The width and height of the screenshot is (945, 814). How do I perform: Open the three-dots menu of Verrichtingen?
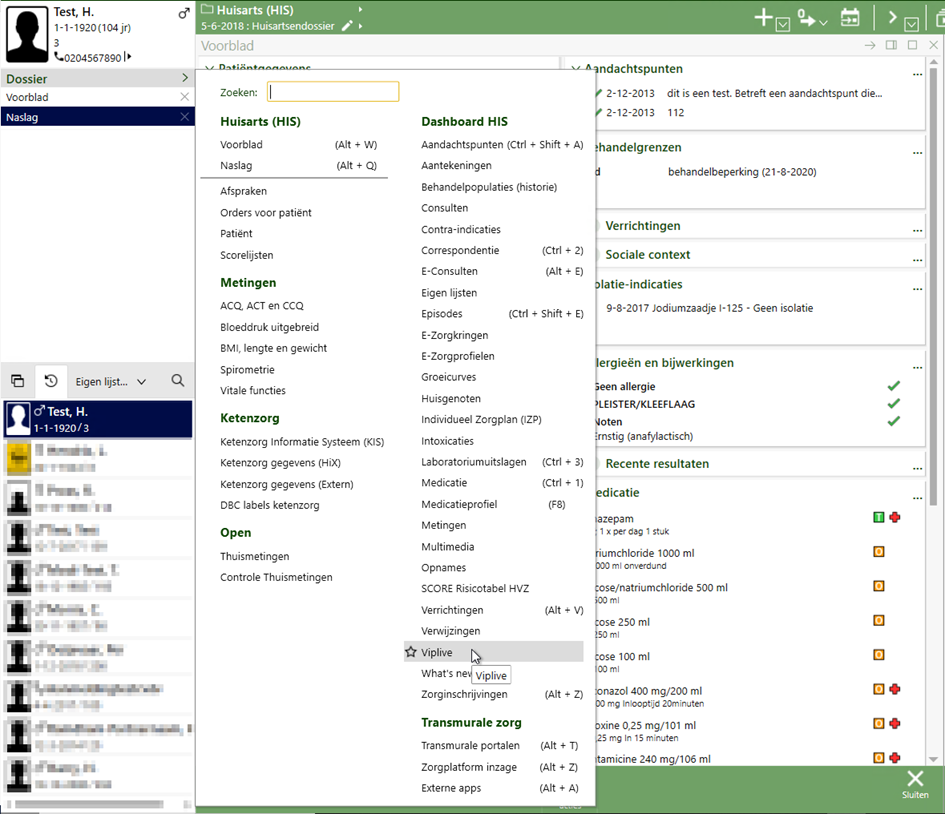click(917, 230)
